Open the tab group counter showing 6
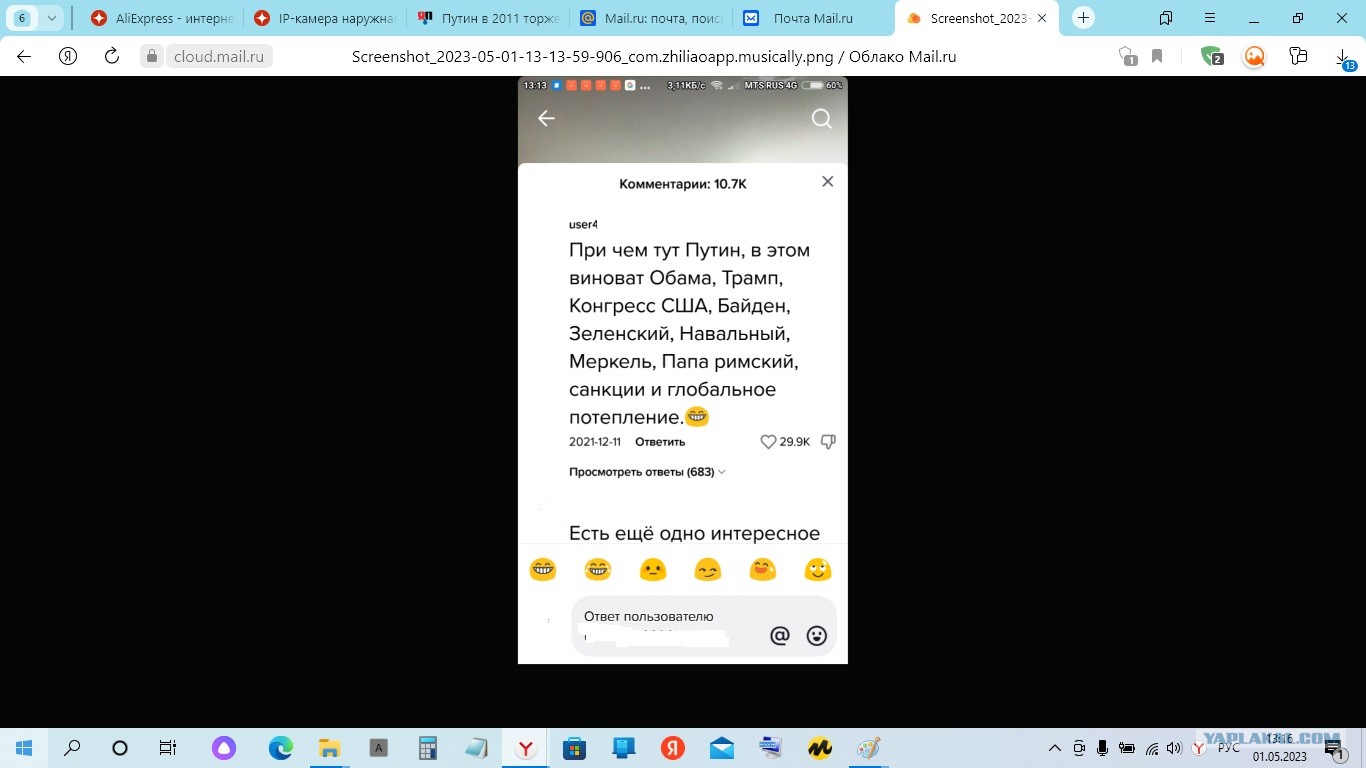 point(22,18)
